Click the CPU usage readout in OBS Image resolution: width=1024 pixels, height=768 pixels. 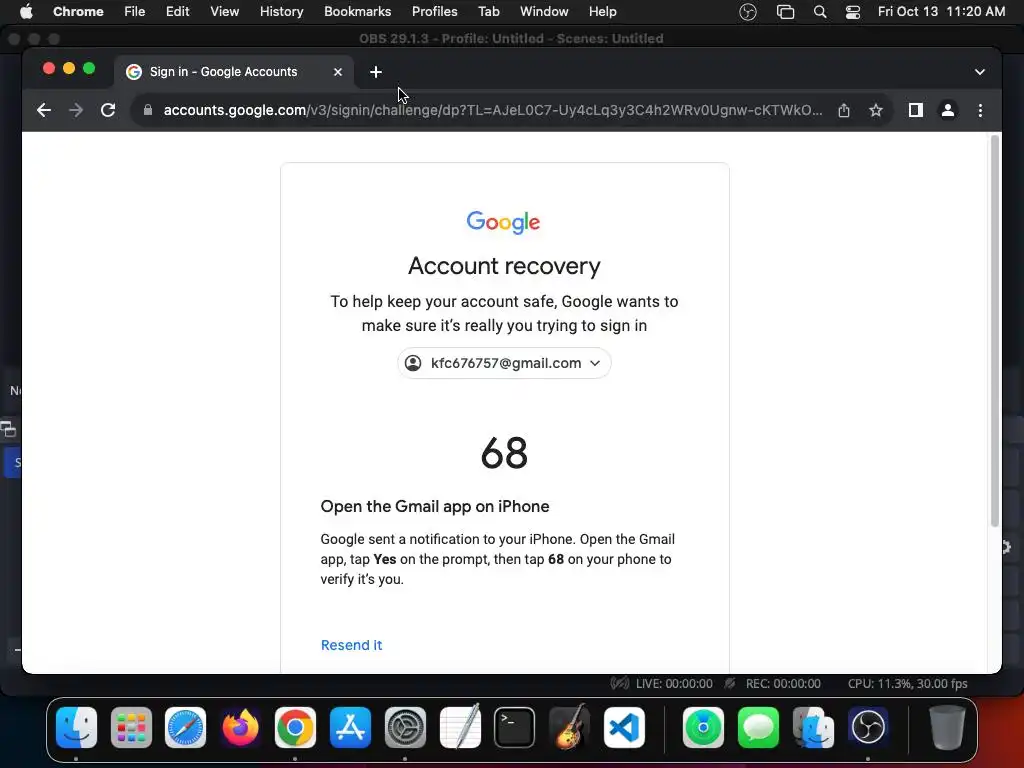point(907,684)
